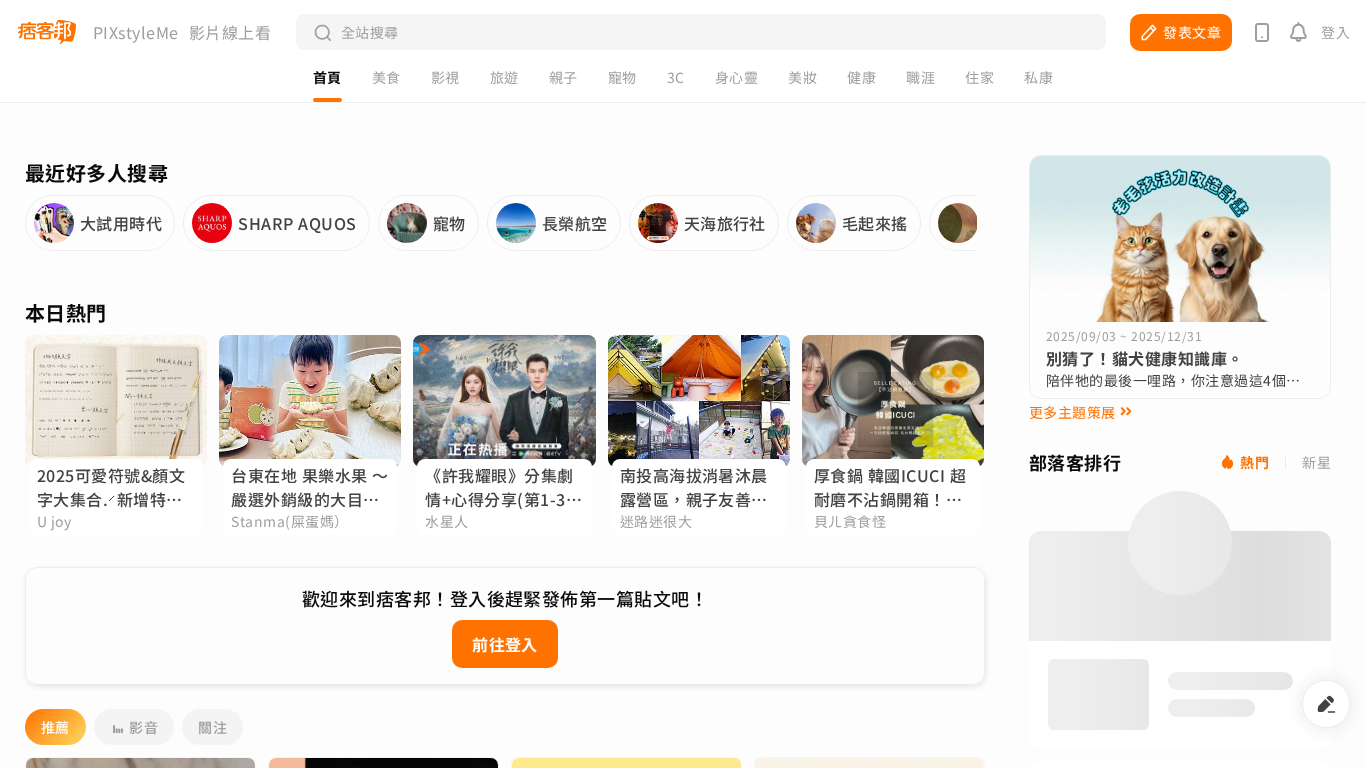The width and height of the screenshot is (1366, 768).
Task: Click the 天海旅行社 avatar icon
Action: point(658,223)
